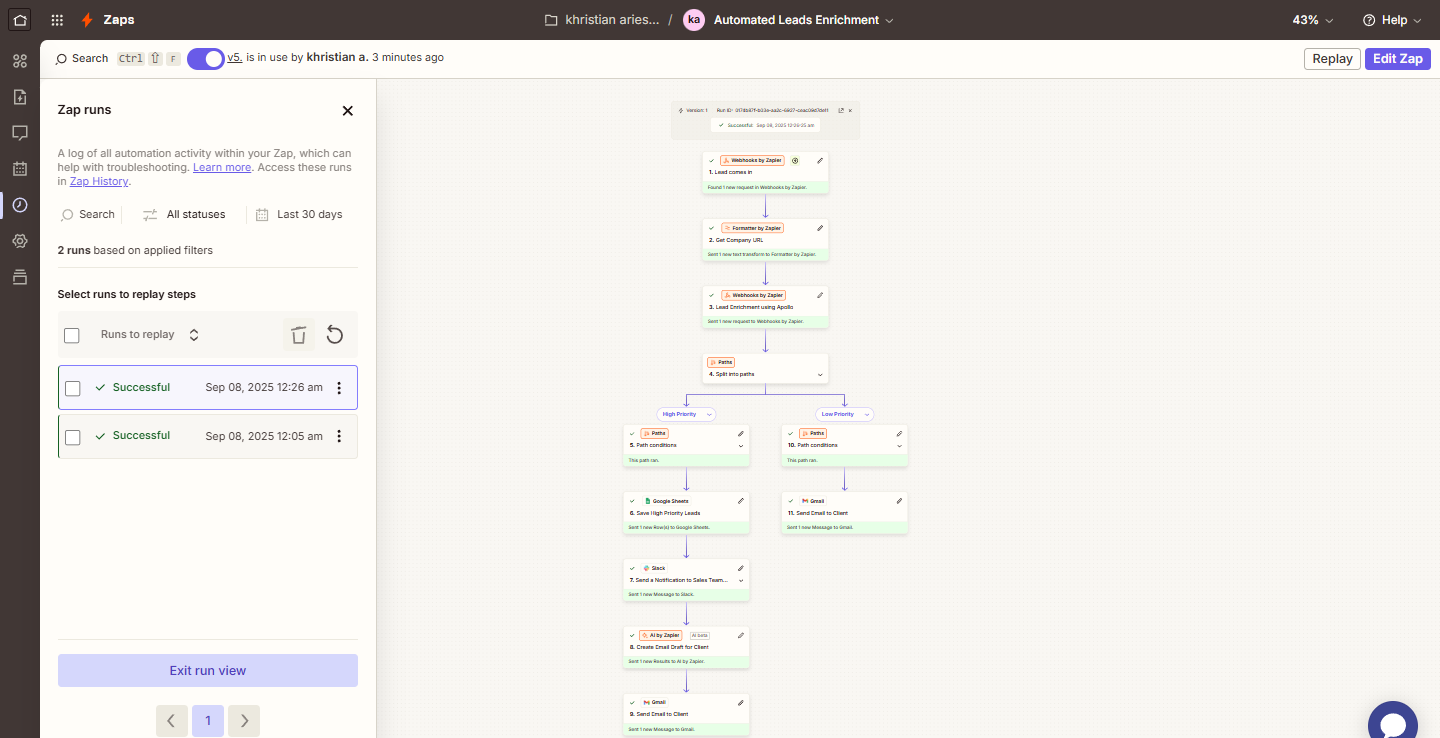
Task: Open the Zap History link
Action: pos(99,182)
